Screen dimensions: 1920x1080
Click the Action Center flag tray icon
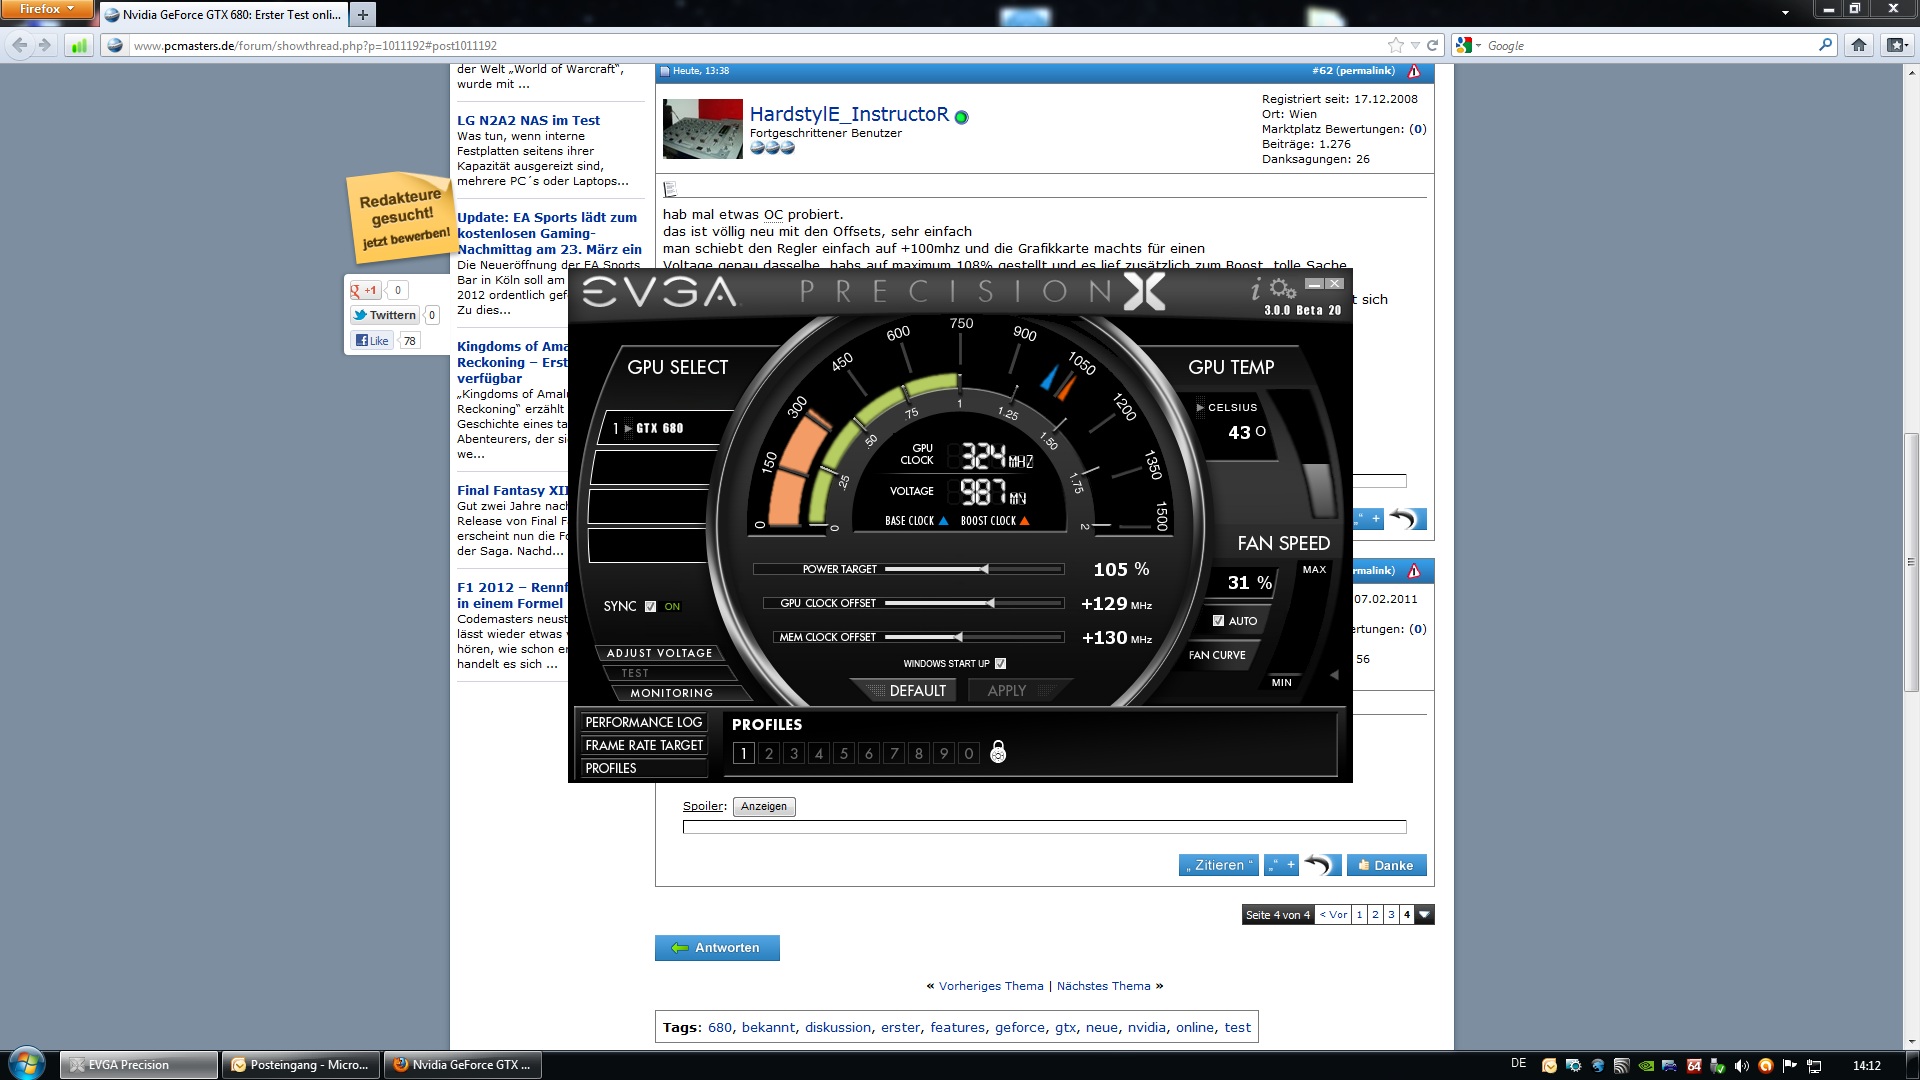[1789, 1065]
